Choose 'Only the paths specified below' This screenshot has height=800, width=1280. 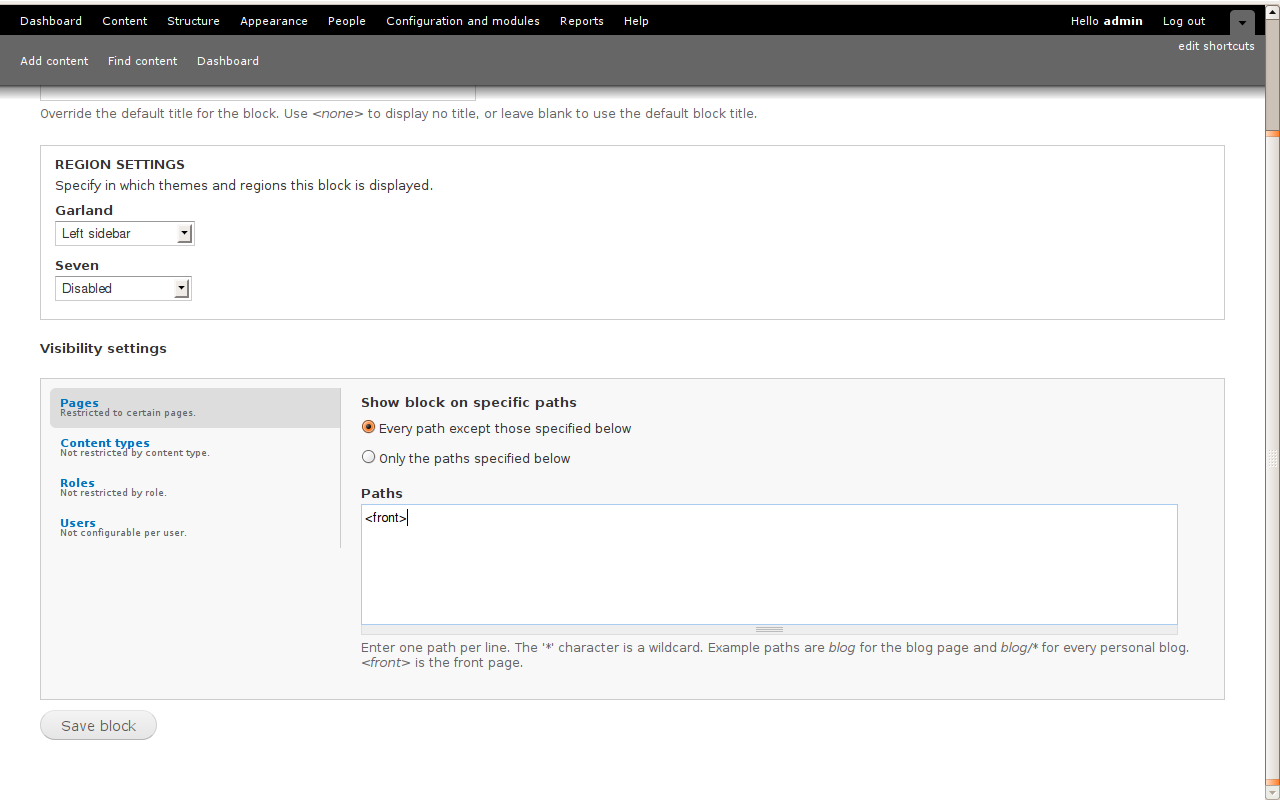[x=368, y=457]
